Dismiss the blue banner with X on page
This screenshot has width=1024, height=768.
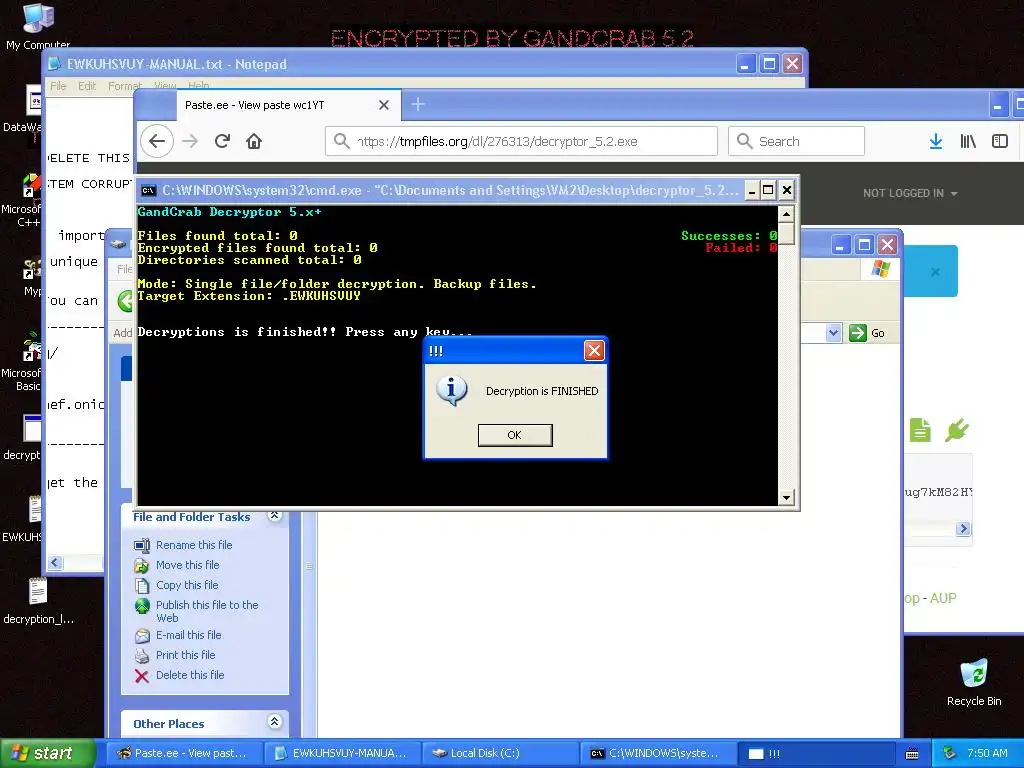point(935,272)
